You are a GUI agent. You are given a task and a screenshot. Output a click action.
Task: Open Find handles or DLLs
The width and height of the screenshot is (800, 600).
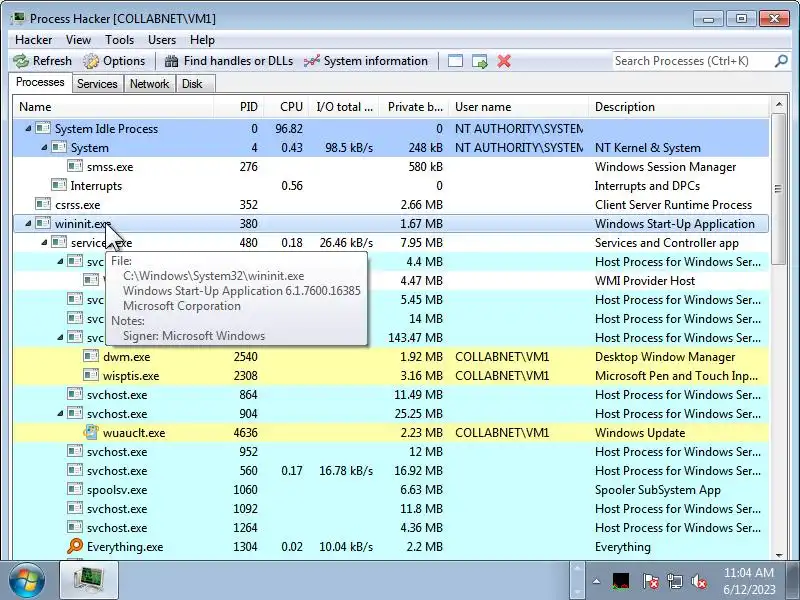point(229,61)
